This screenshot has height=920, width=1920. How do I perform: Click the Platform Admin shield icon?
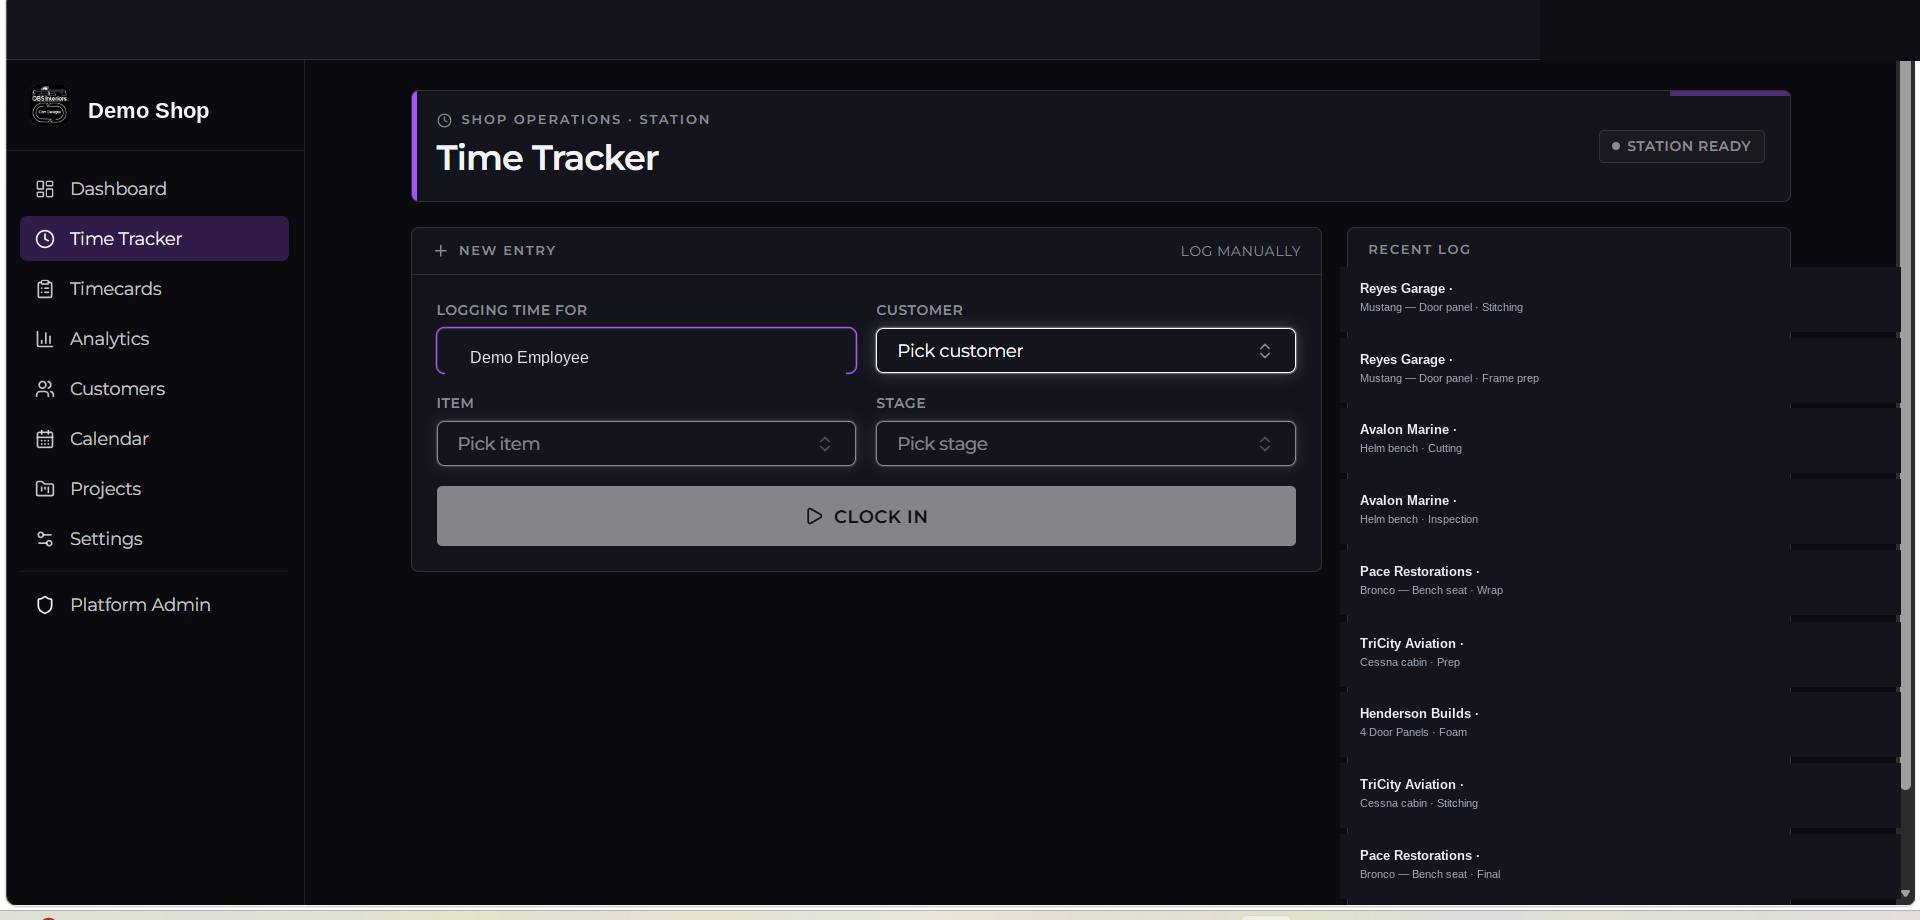45,605
